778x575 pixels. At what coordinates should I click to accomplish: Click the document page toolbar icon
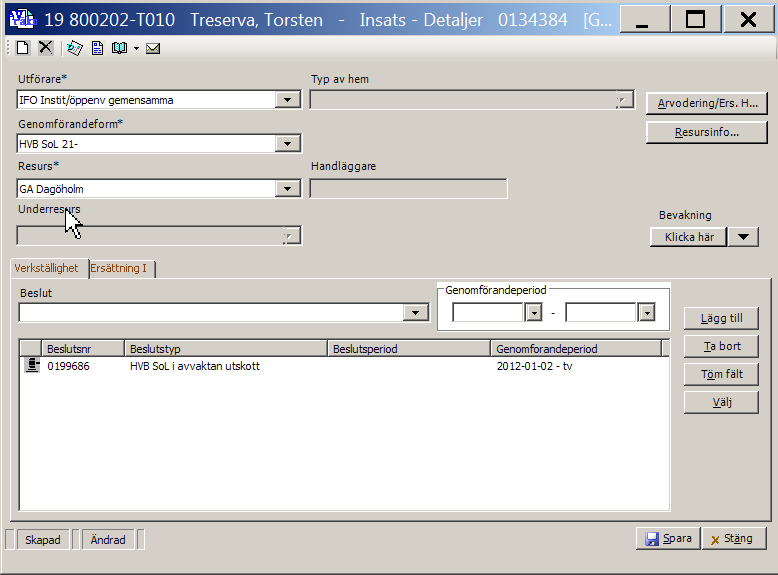[x=98, y=48]
